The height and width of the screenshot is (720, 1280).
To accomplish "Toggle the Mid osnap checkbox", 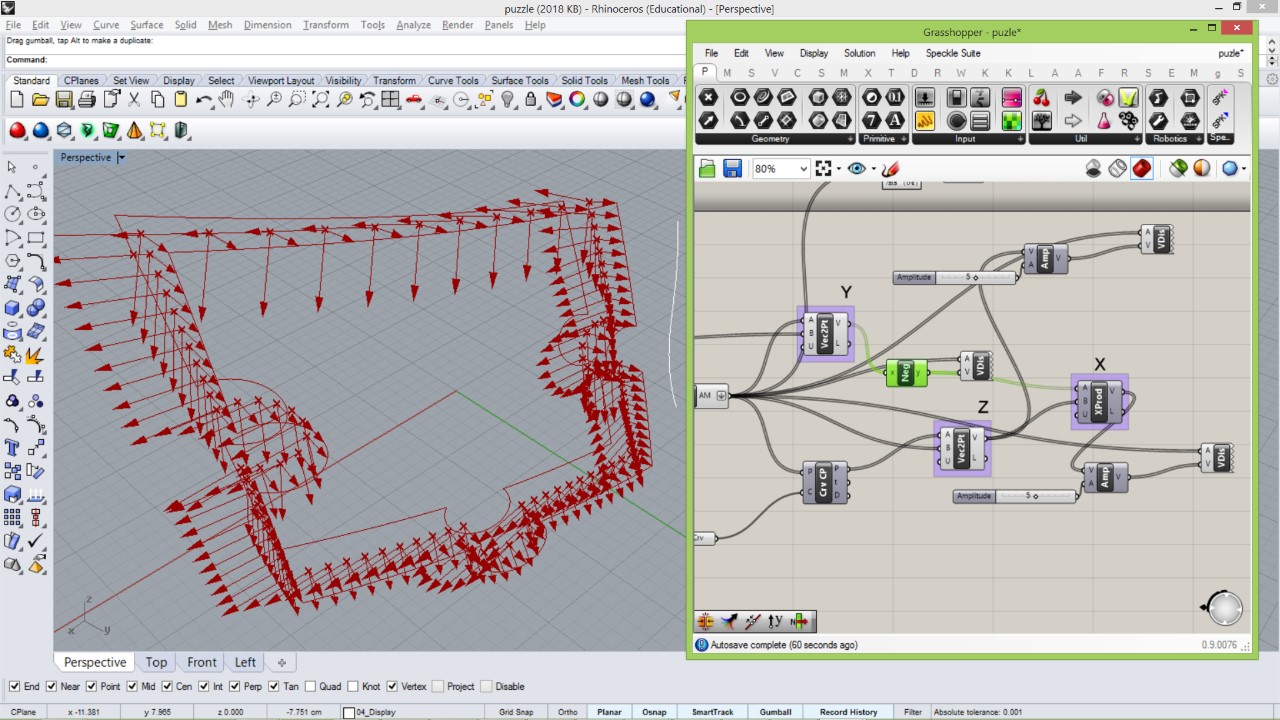I will (132, 686).
